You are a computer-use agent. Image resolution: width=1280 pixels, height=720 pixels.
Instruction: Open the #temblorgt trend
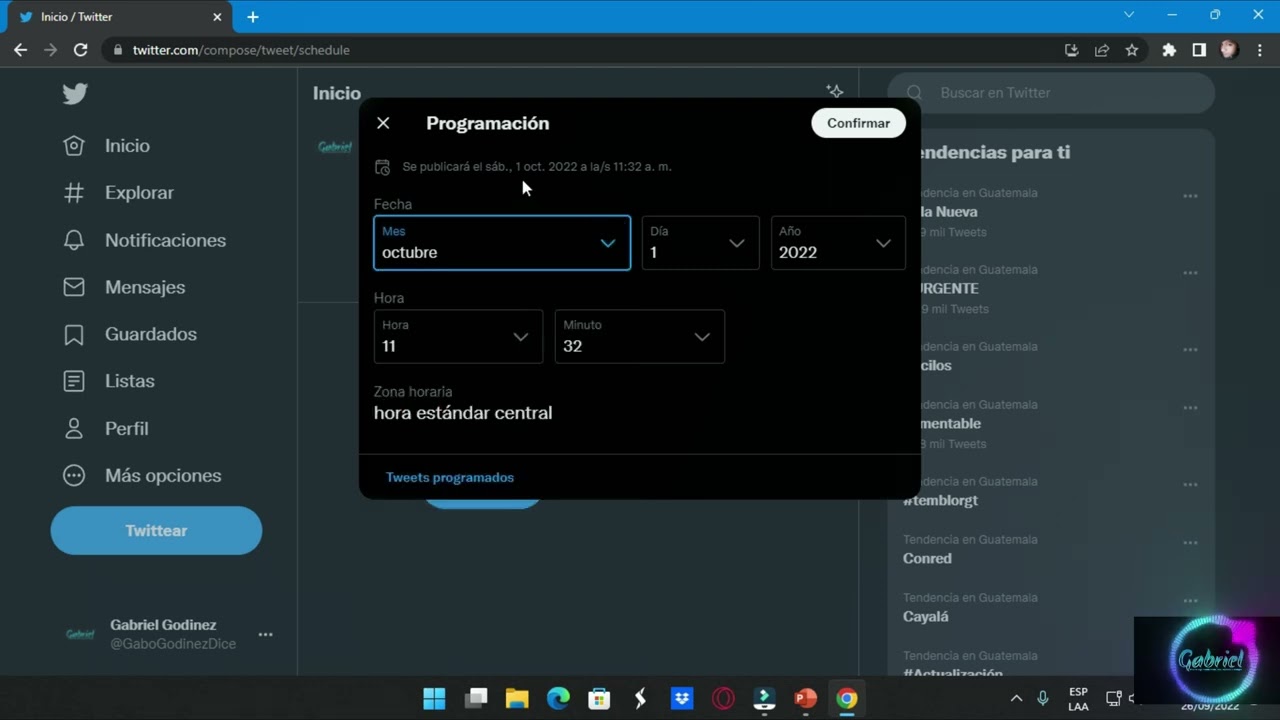(x=940, y=500)
